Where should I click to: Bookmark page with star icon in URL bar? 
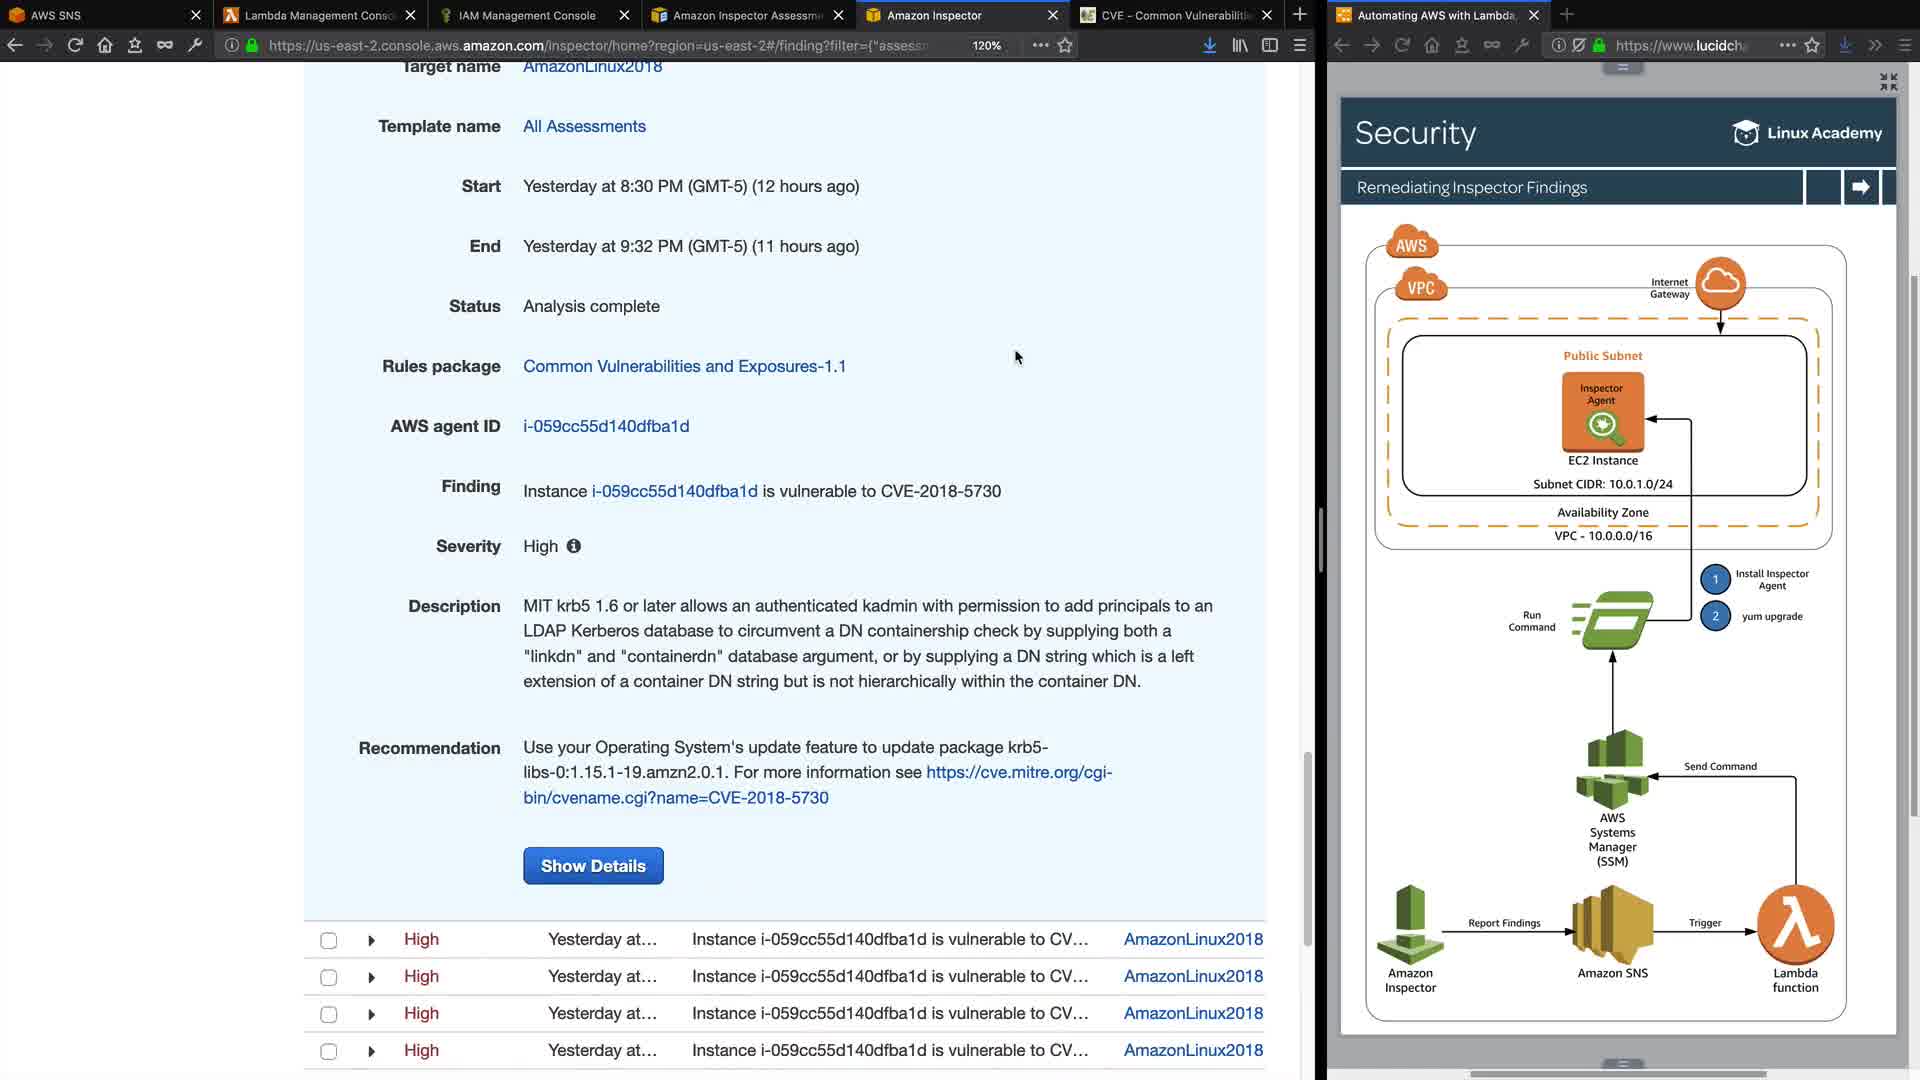pos(1065,45)
